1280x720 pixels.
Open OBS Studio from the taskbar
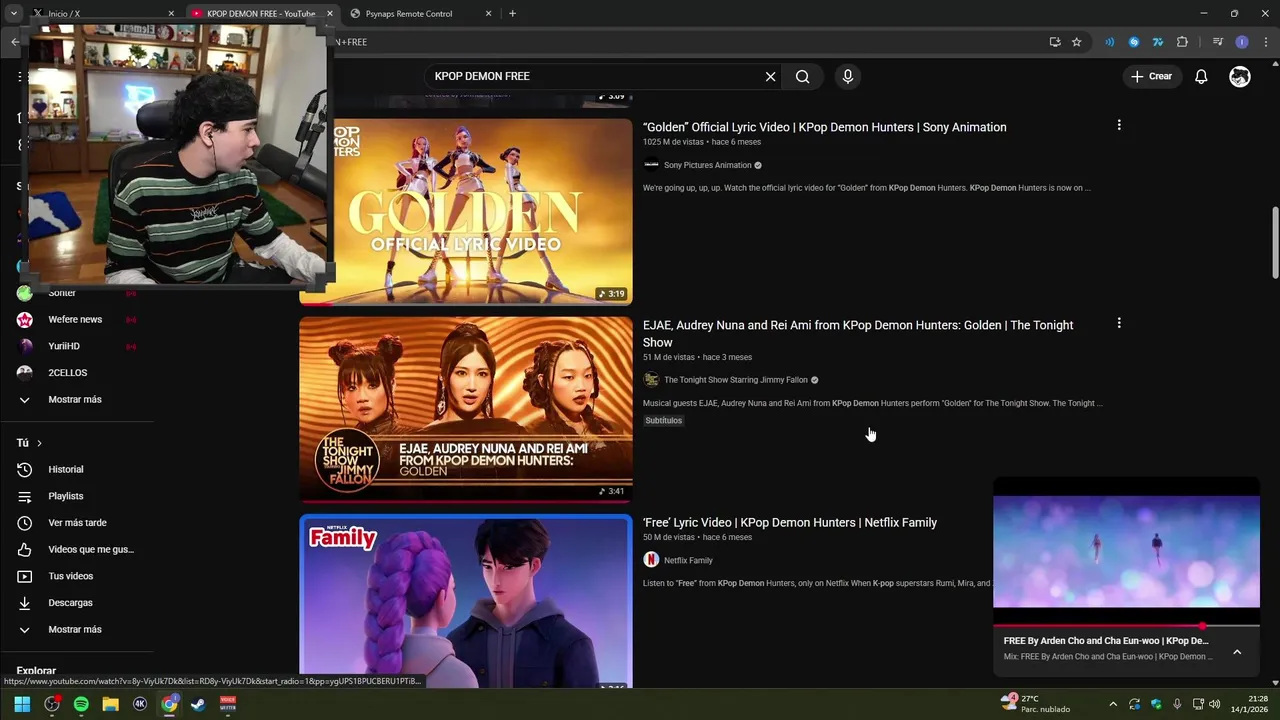[x=52, y=704]
